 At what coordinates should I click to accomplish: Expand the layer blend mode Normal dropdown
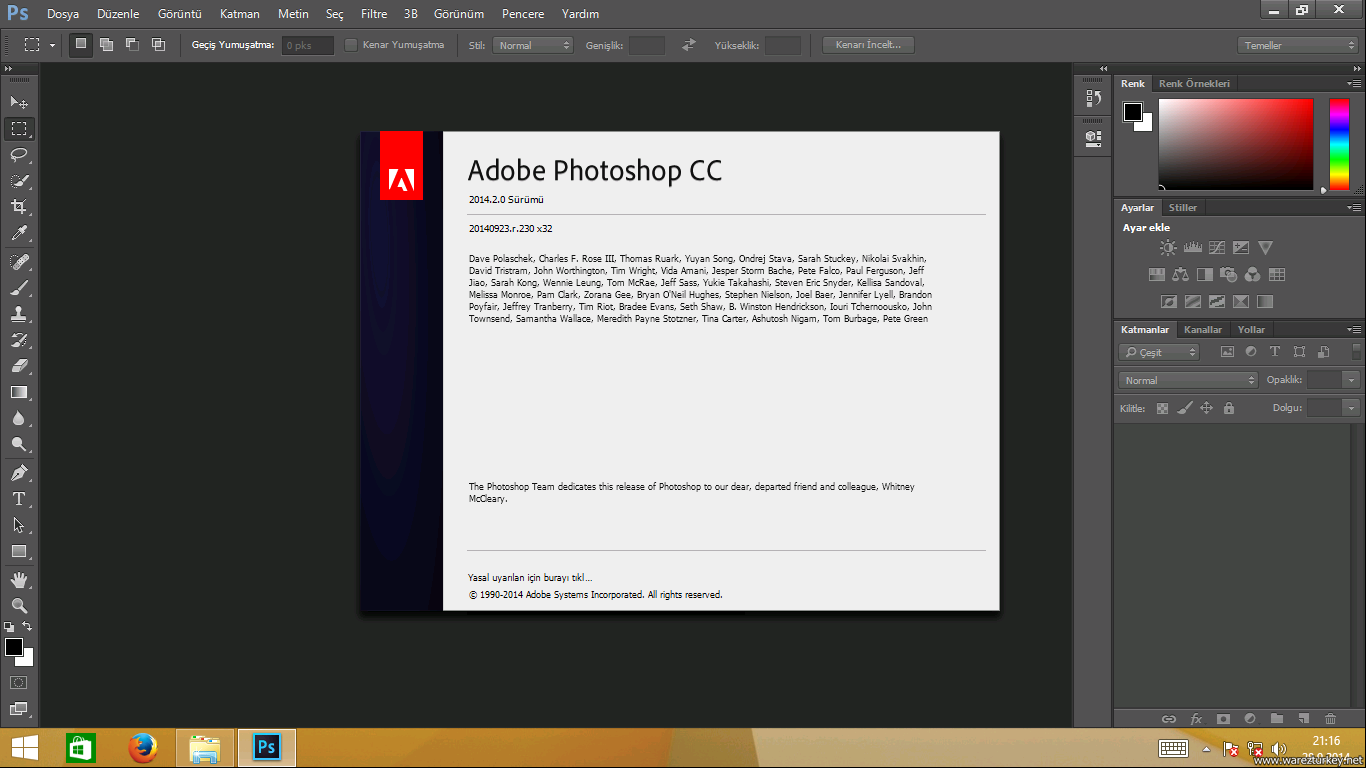tap(1187, 380)
